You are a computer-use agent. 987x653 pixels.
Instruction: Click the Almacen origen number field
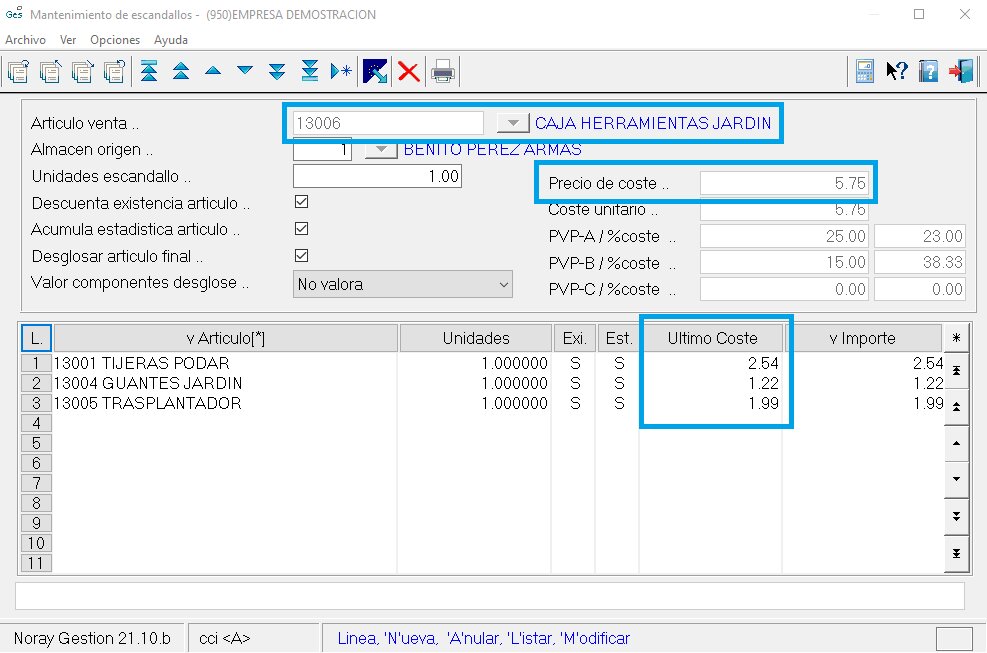322,150
